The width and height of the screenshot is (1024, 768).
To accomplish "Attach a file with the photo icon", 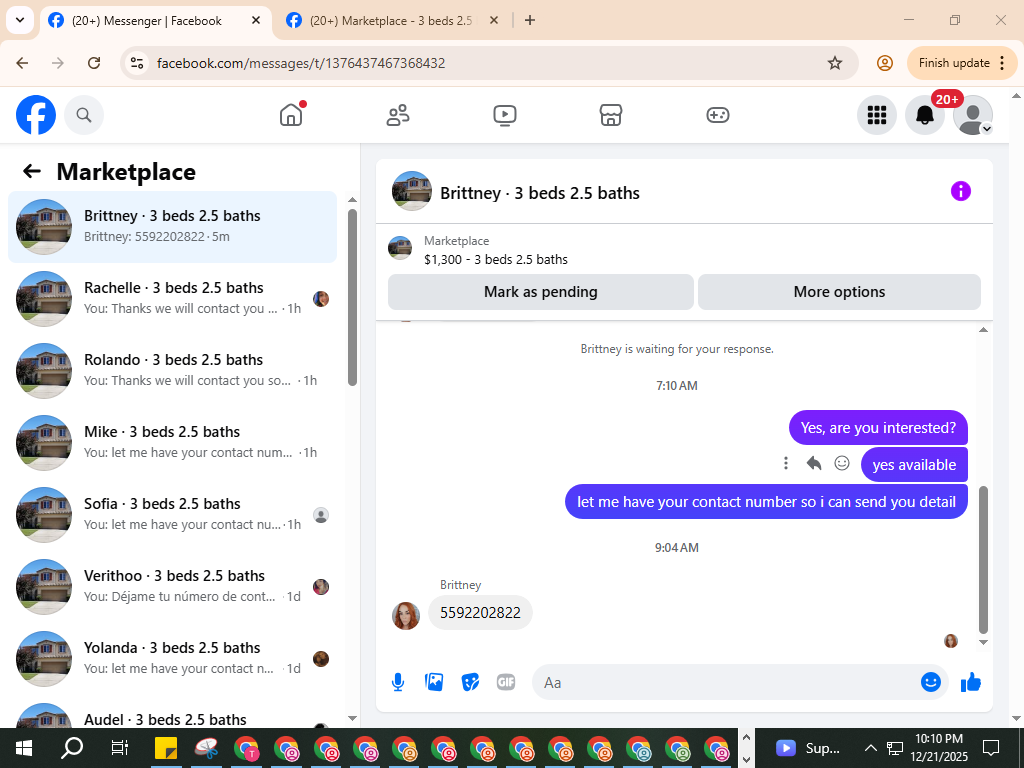I will [x=434, y=682].
